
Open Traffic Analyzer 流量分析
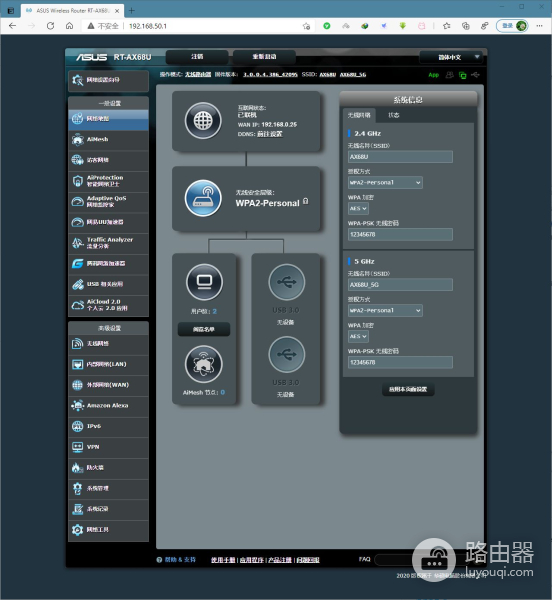[x=108, y=243]
